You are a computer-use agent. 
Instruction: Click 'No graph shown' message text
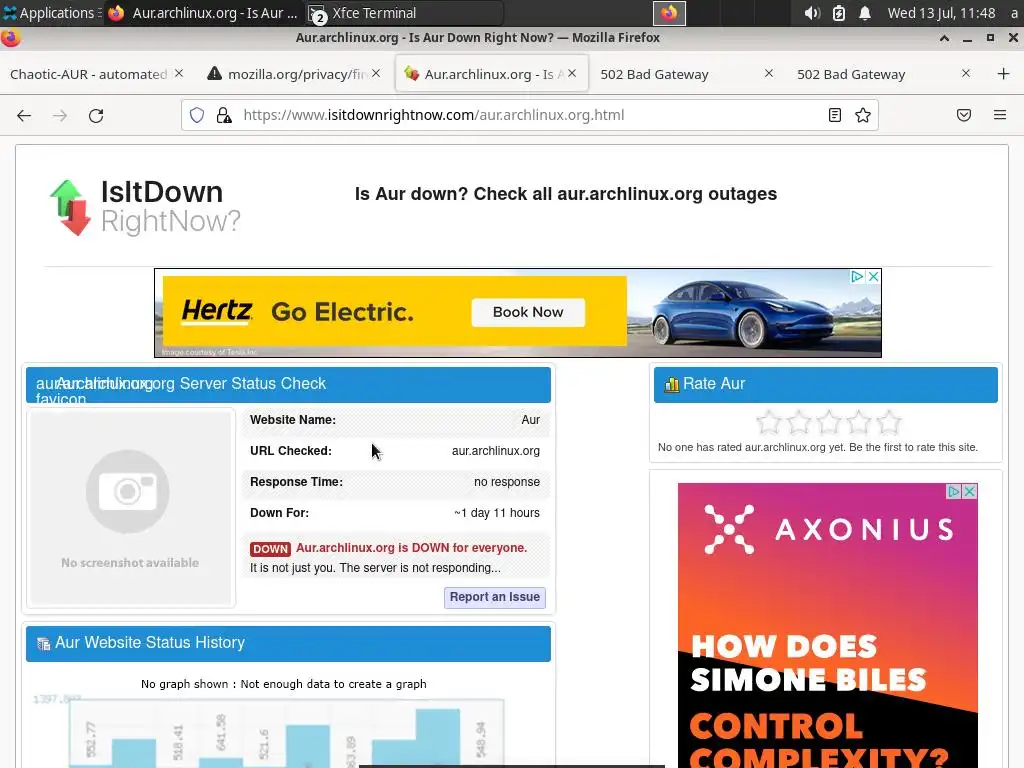pyautogui.click(x=283, y=684)
